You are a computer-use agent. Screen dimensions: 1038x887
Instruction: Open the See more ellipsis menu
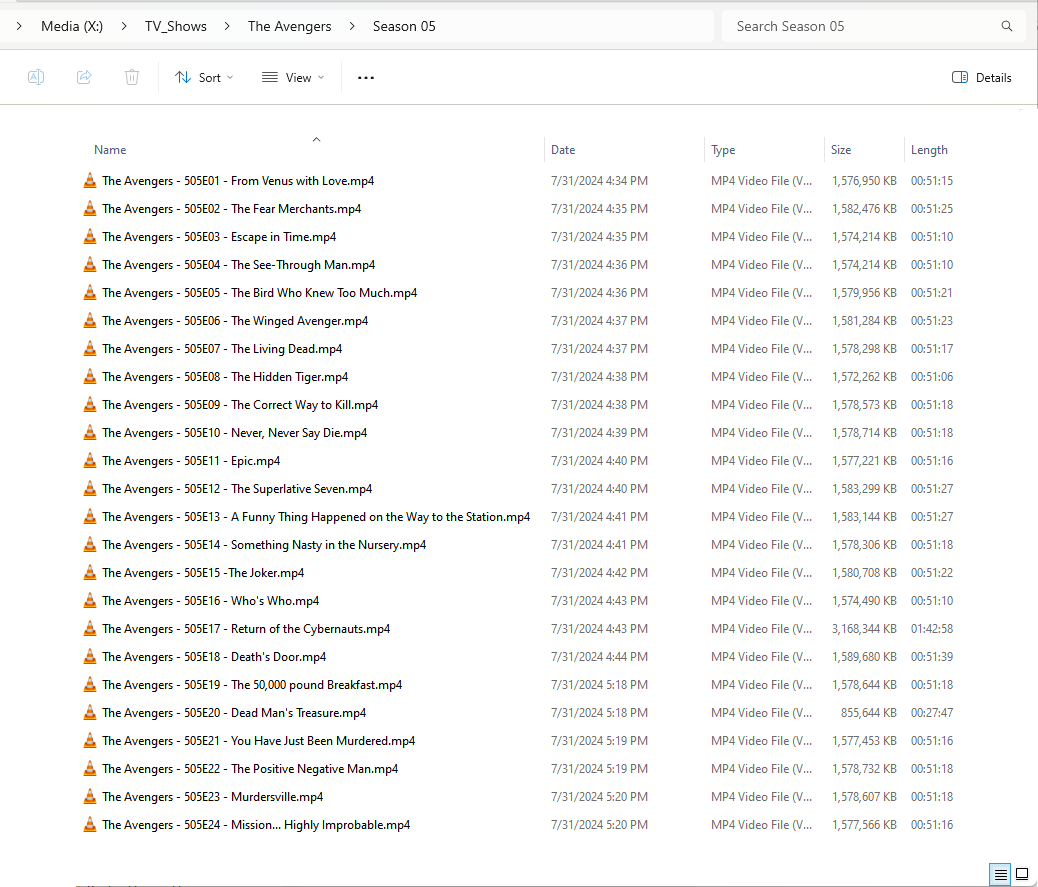click(x=365, y=77)
